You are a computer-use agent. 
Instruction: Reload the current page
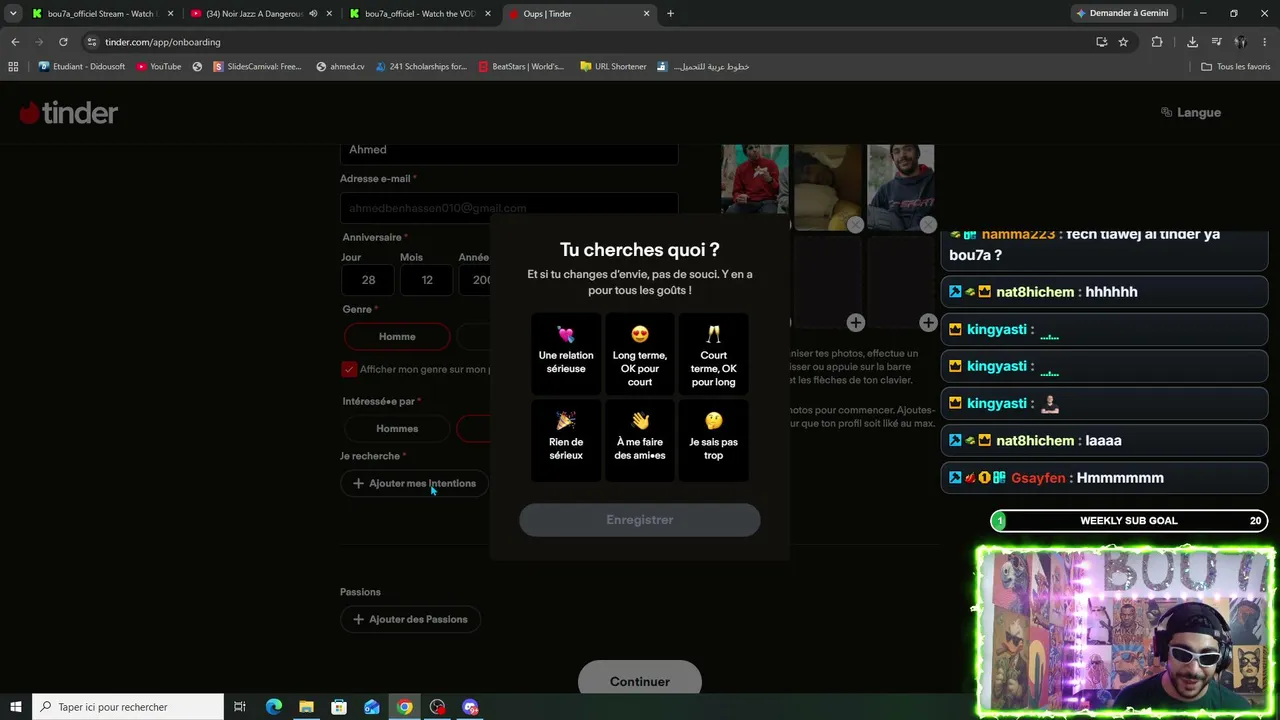point(63,42)
